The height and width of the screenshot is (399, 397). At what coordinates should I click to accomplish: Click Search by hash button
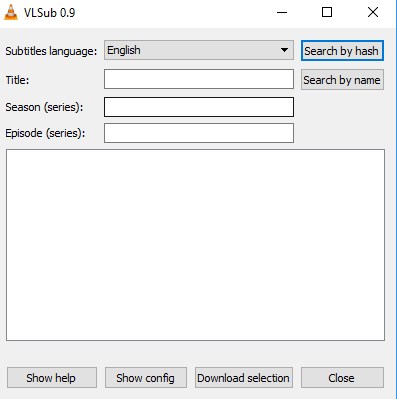(342, 51)
